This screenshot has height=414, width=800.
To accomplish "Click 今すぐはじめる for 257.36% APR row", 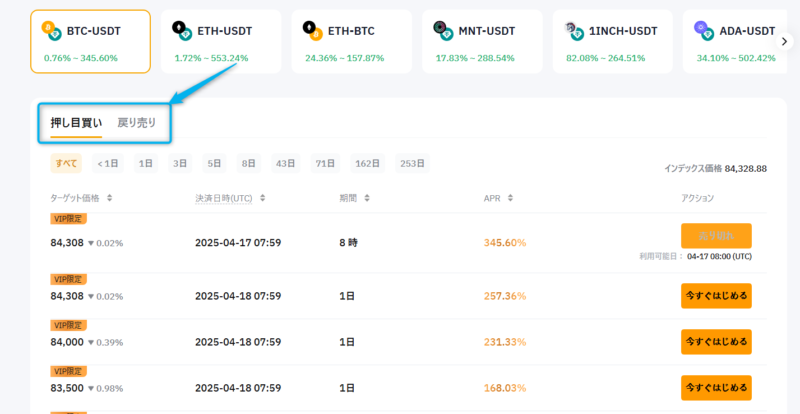I will [716, 296].
